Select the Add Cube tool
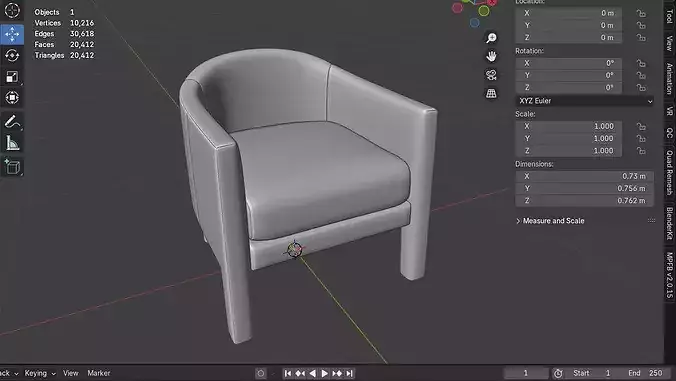This screenshot has height=381, width=676. click(x=12, y=167)
